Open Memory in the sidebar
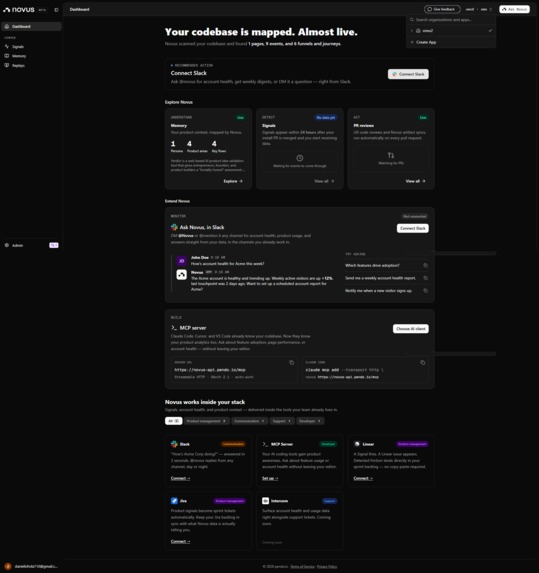The height and width of the screenshot is (573, 539). click(31, 56)
